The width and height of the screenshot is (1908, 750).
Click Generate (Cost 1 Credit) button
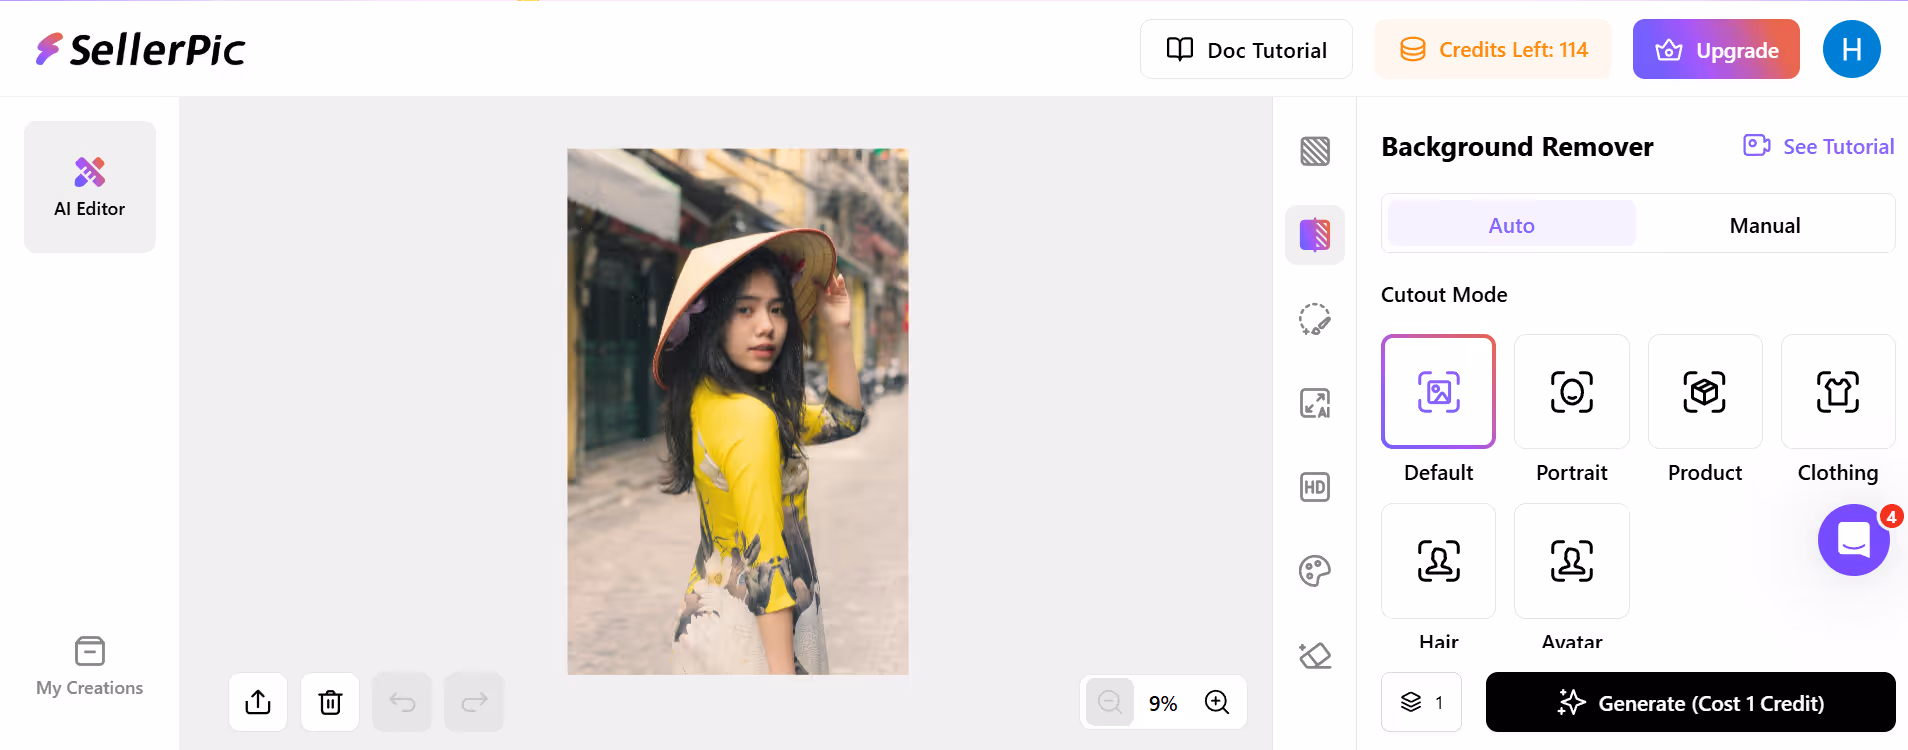(x=1690, y=702)
